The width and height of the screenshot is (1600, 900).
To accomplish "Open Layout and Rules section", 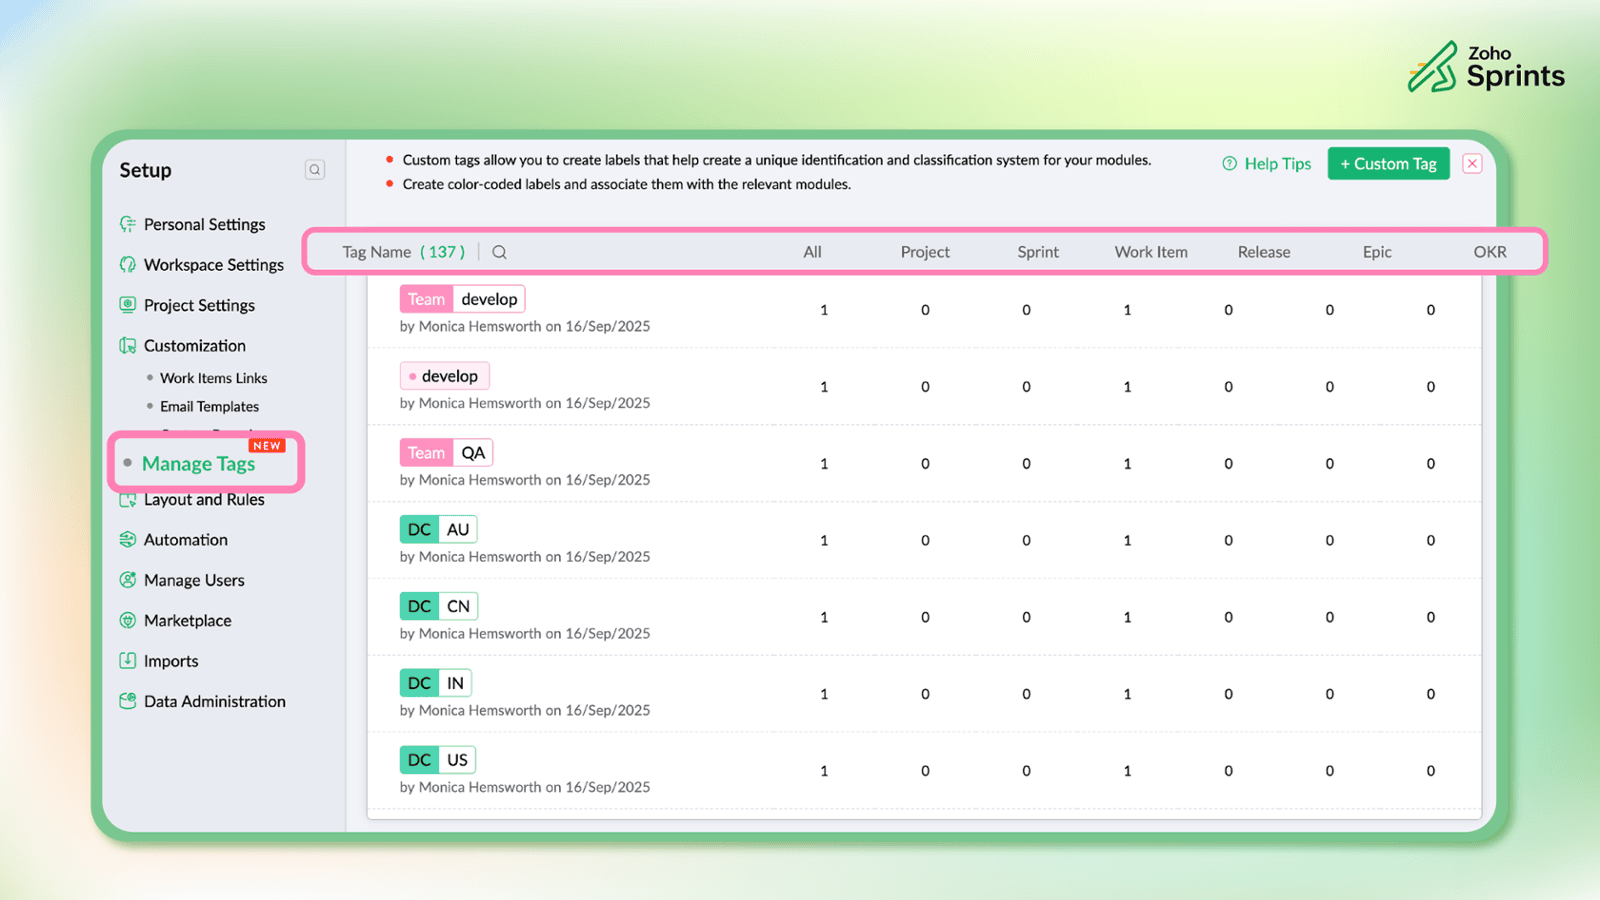I will click(x=204, y=500).
